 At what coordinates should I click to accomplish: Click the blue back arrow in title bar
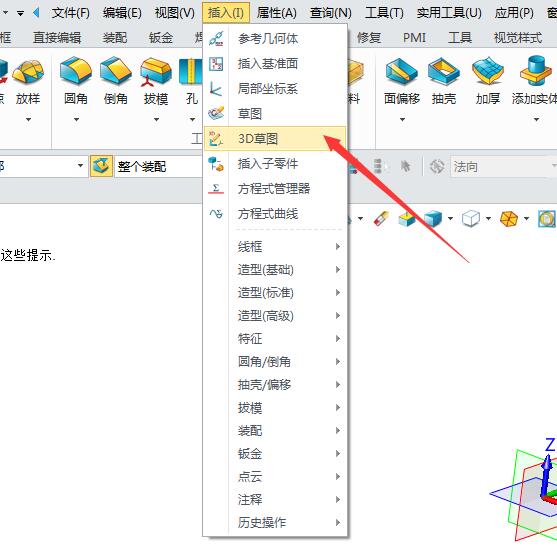click(x=36, y=13)
